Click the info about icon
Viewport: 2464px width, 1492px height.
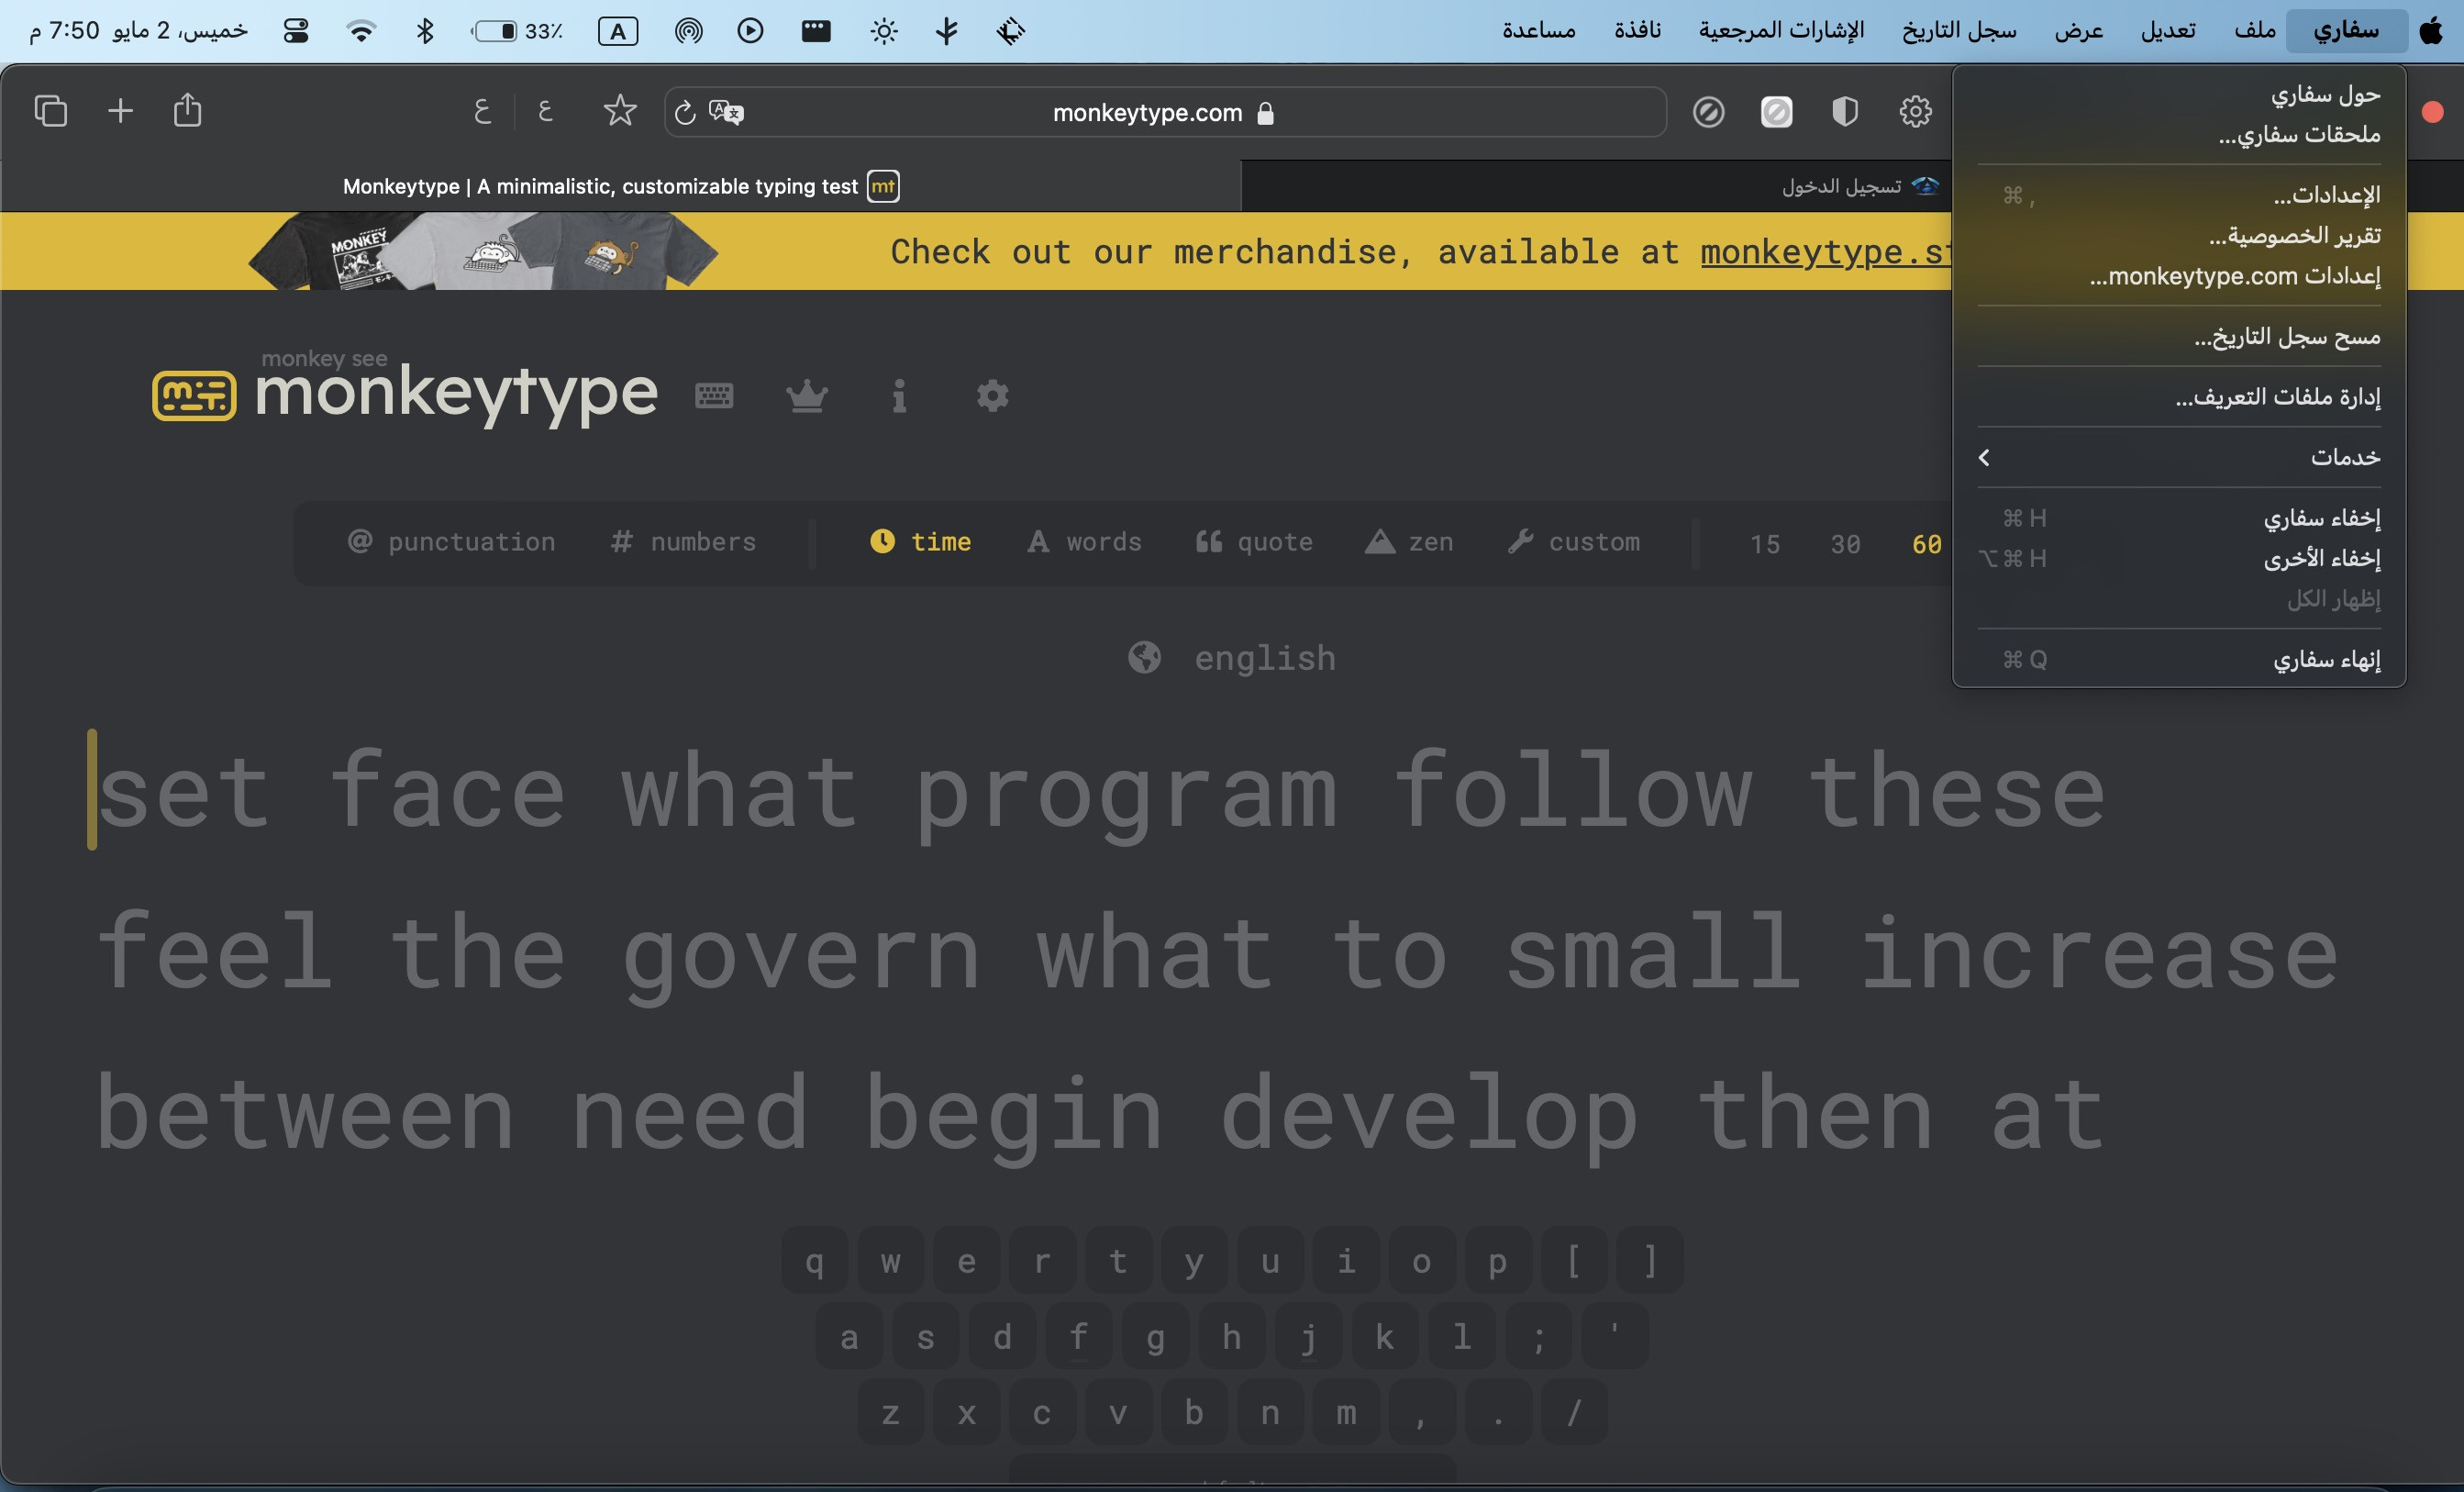click(x=899, y=396)
